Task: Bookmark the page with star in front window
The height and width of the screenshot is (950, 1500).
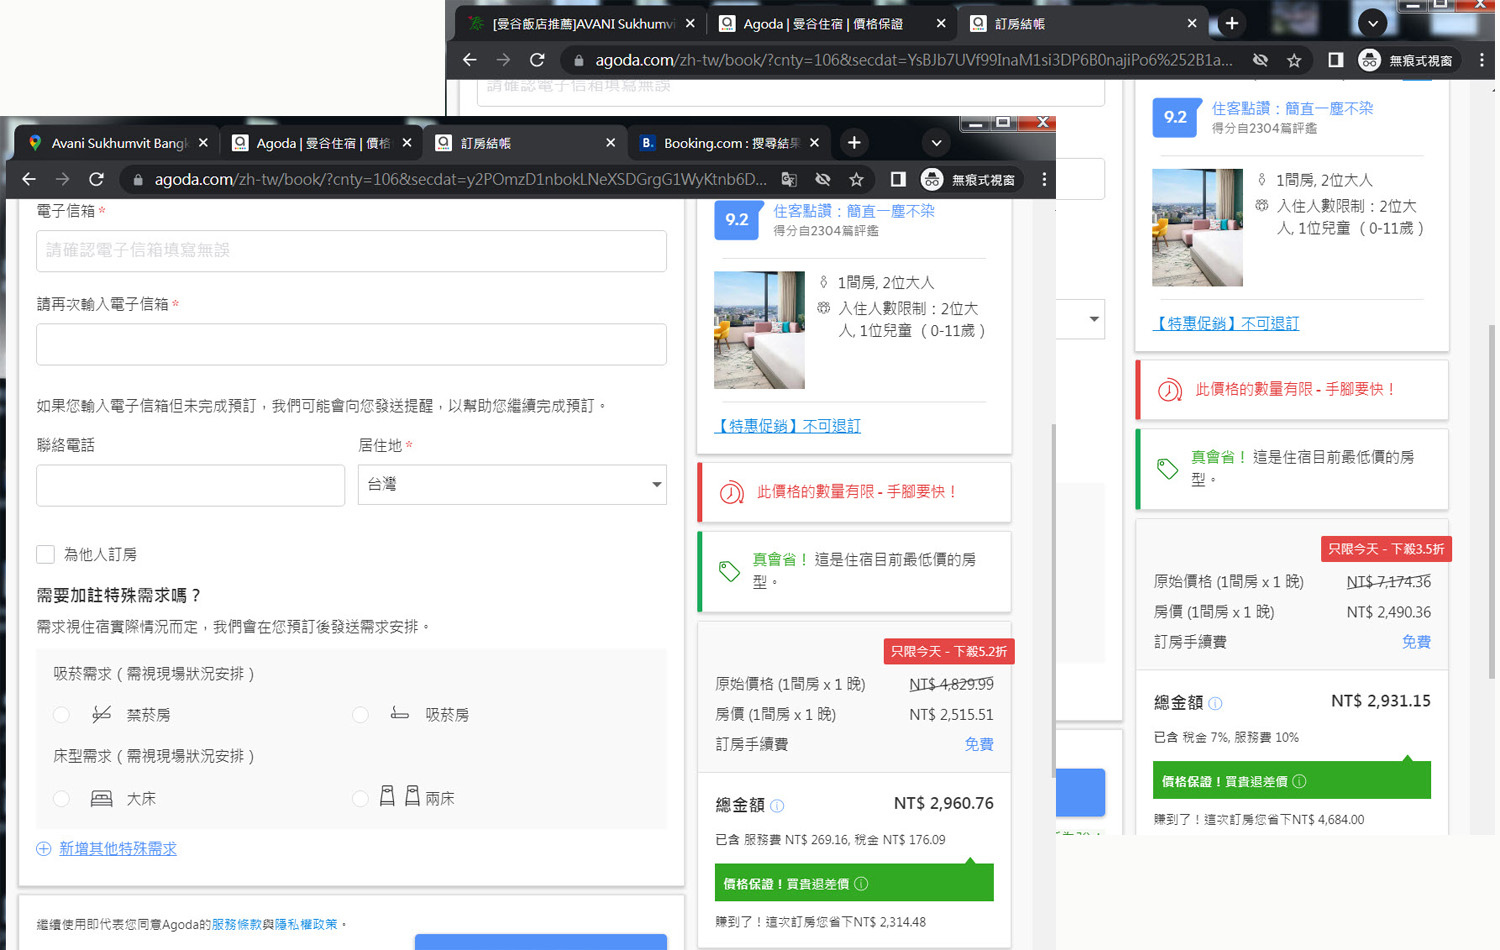Action: tap(856, 179)
